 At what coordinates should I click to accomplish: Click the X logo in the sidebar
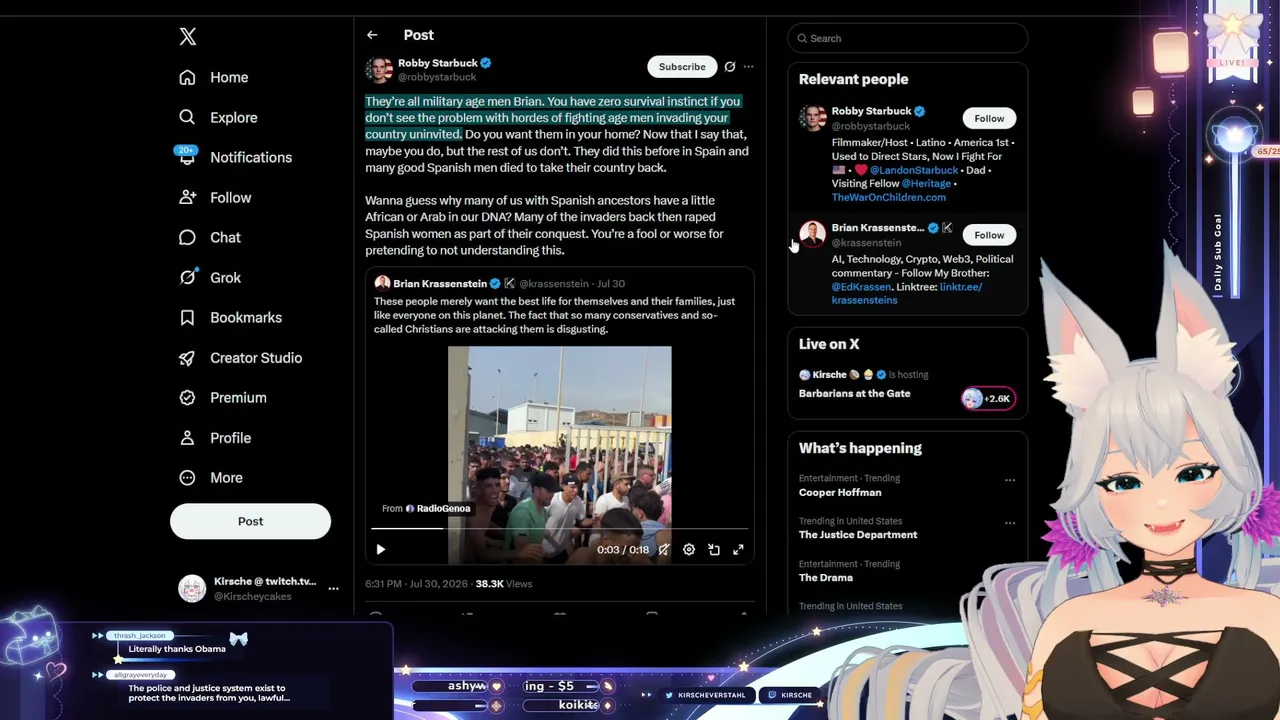(x=188, y=37)
